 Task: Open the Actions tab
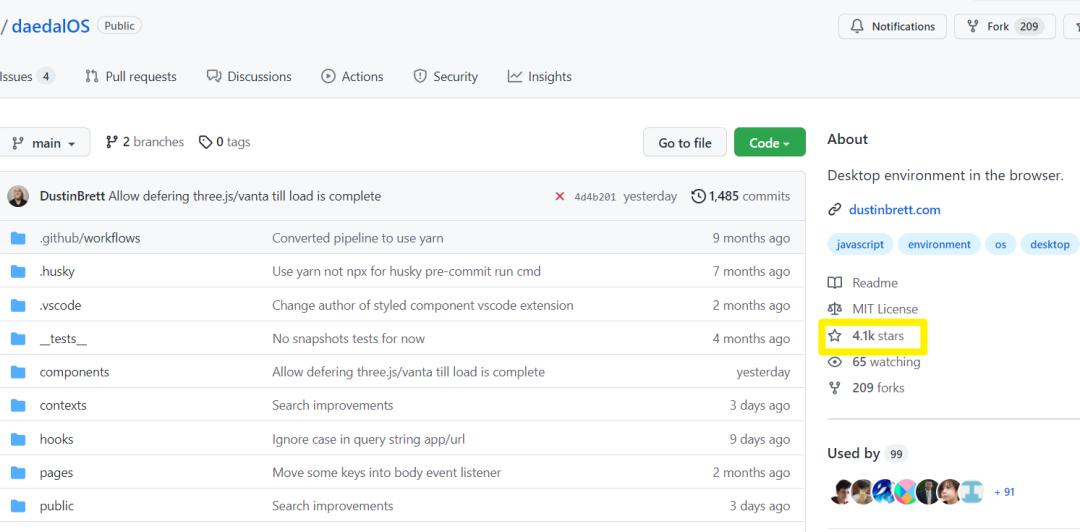352,76
